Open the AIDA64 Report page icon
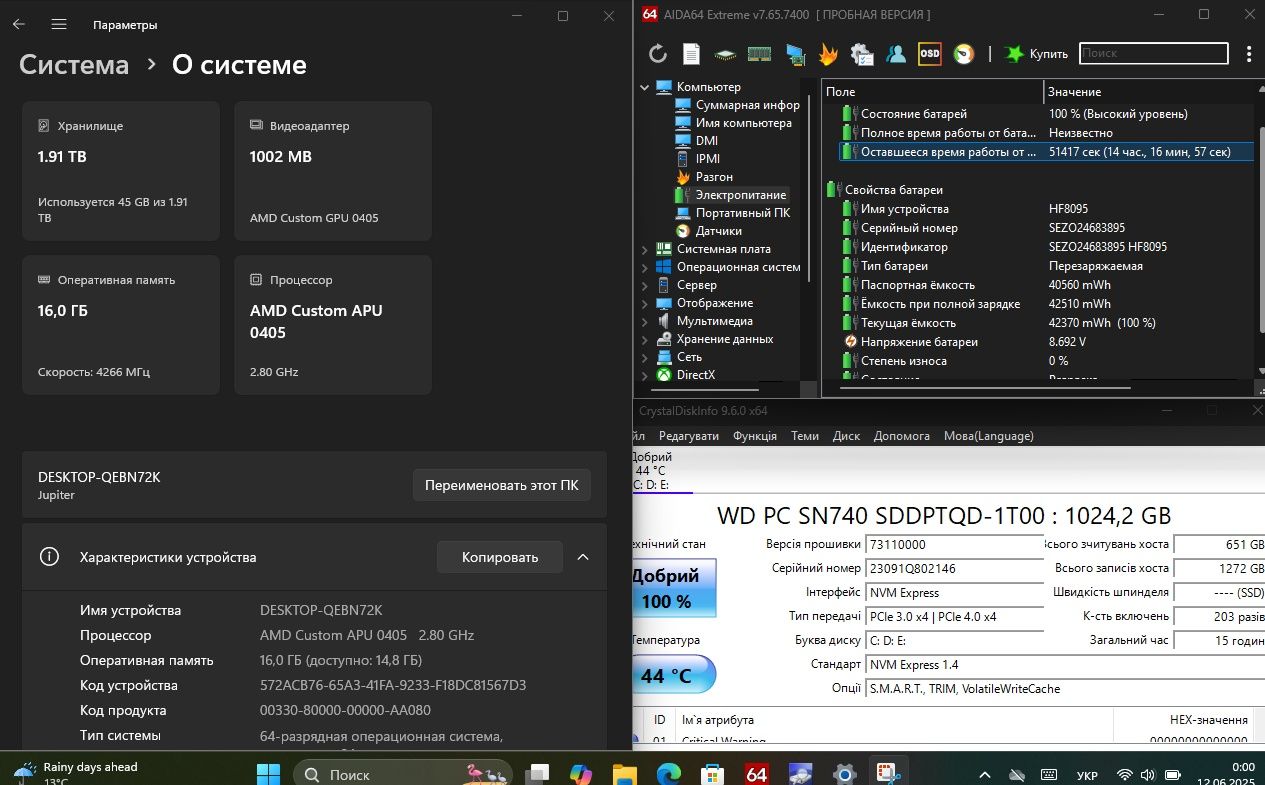The image size is (1265, 785). tap(691, 54)
